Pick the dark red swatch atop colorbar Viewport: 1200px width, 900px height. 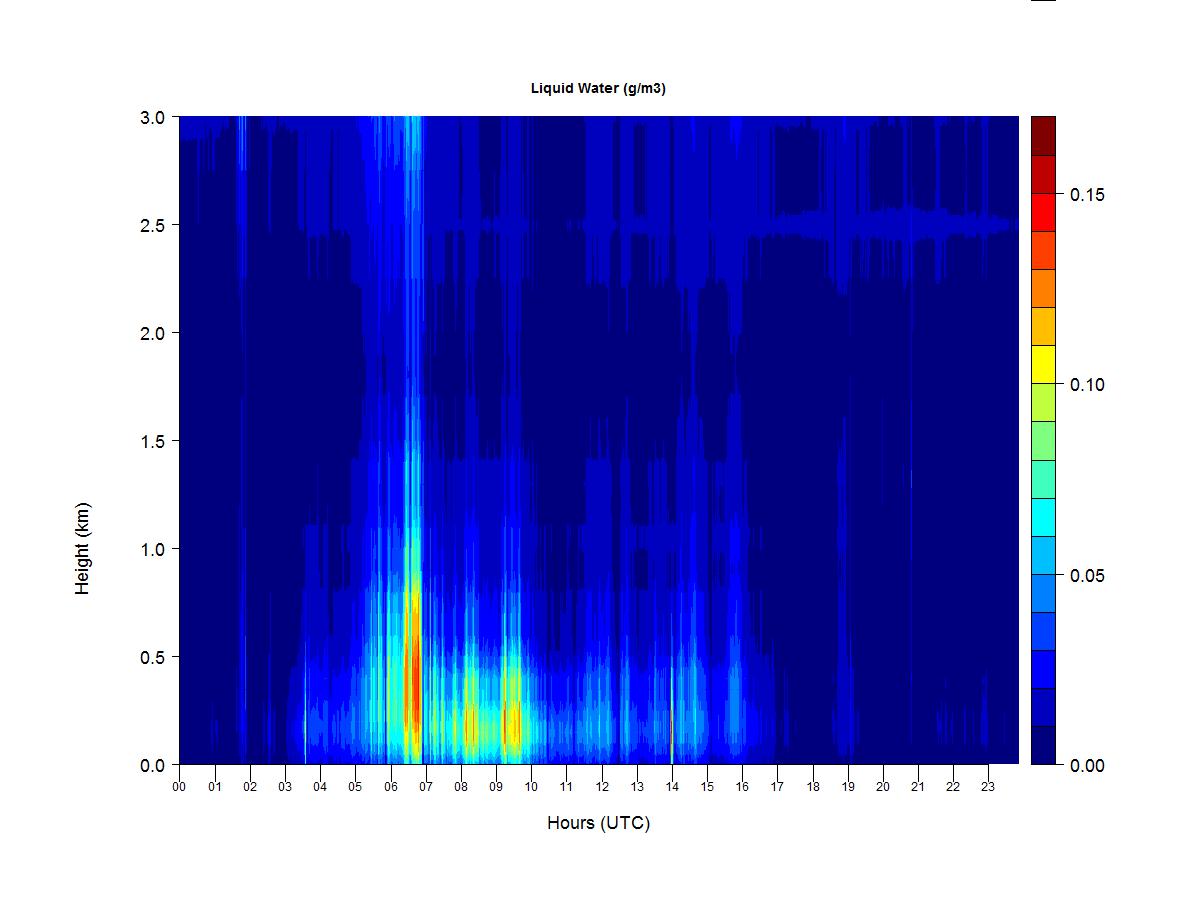[1043, 136]
